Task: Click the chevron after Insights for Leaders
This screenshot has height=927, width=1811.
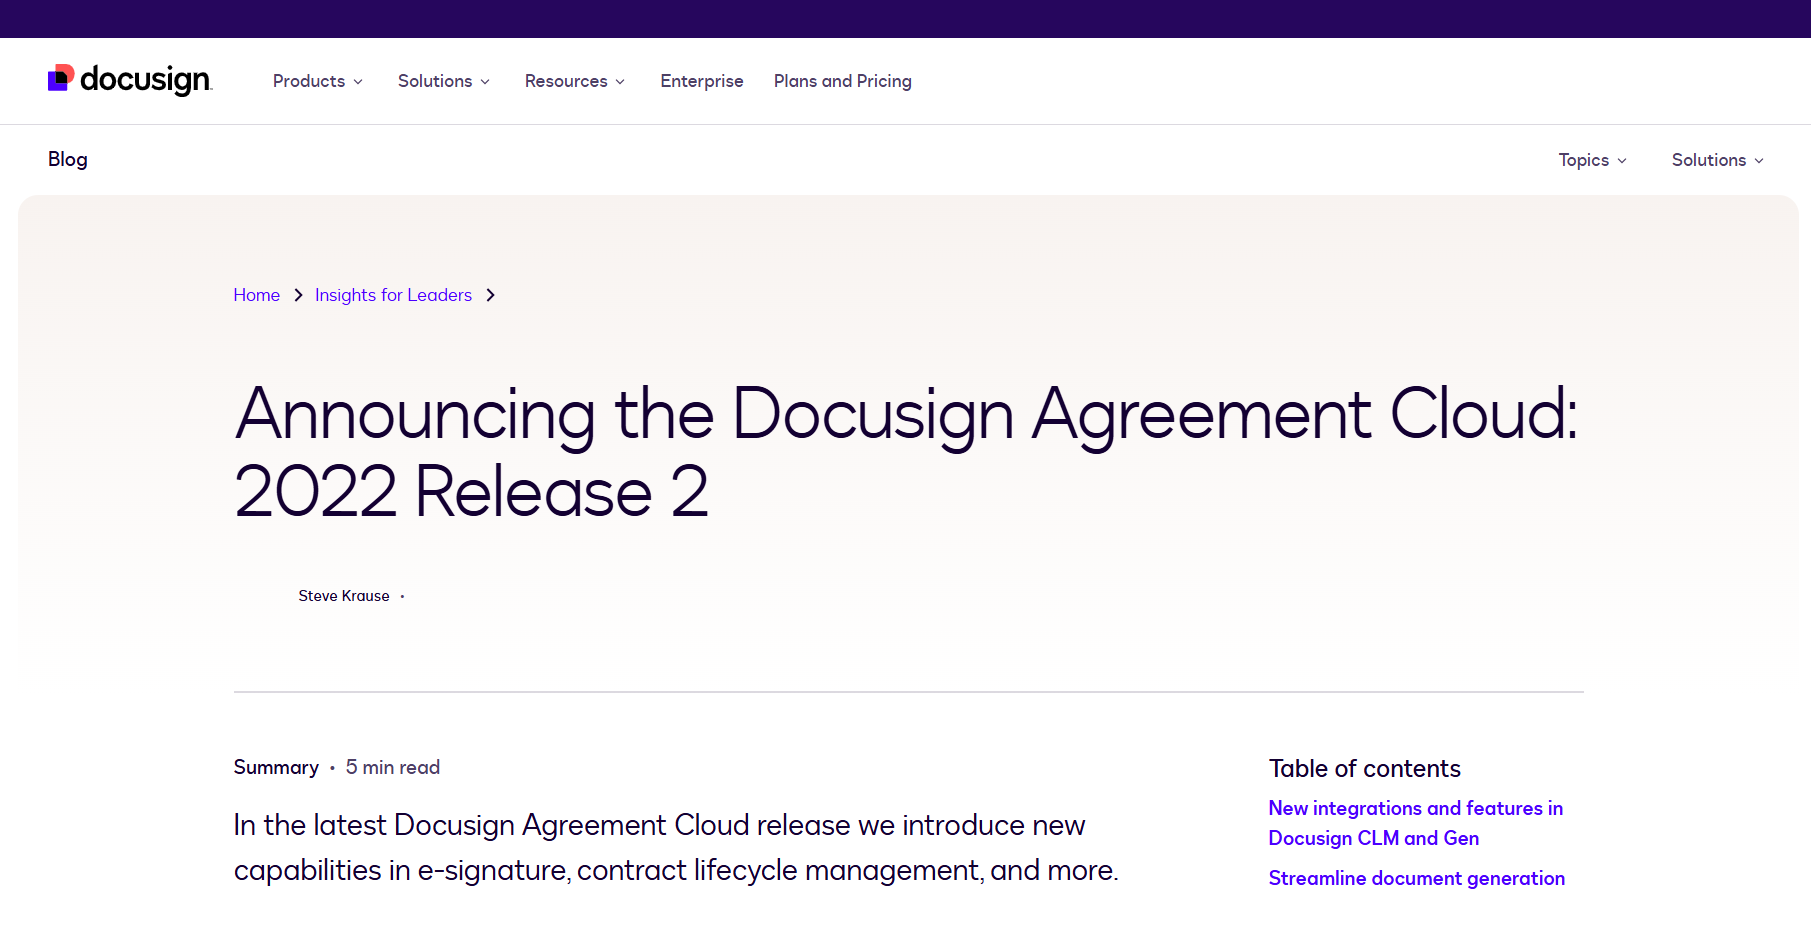Action: [x=491, y=295]
